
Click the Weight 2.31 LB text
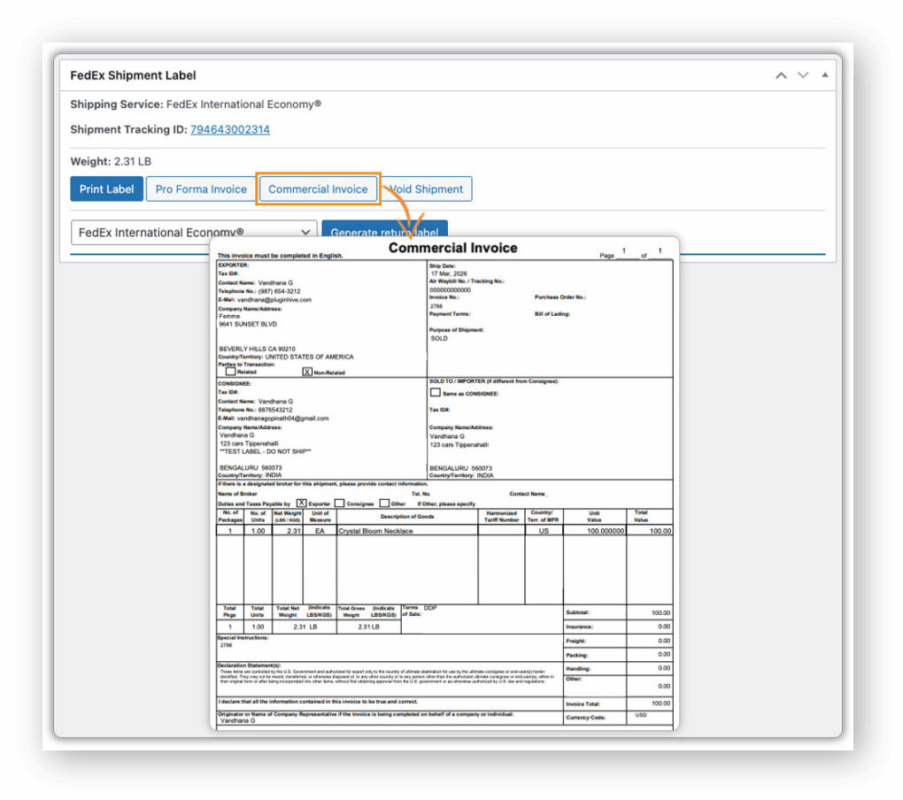tap(111, 162)
